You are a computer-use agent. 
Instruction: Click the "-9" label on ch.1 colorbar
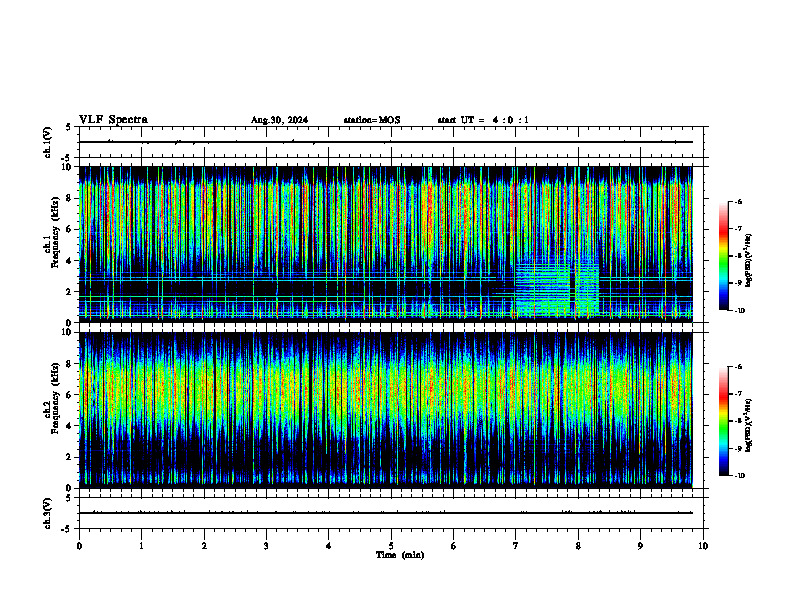tap(738, 283)
